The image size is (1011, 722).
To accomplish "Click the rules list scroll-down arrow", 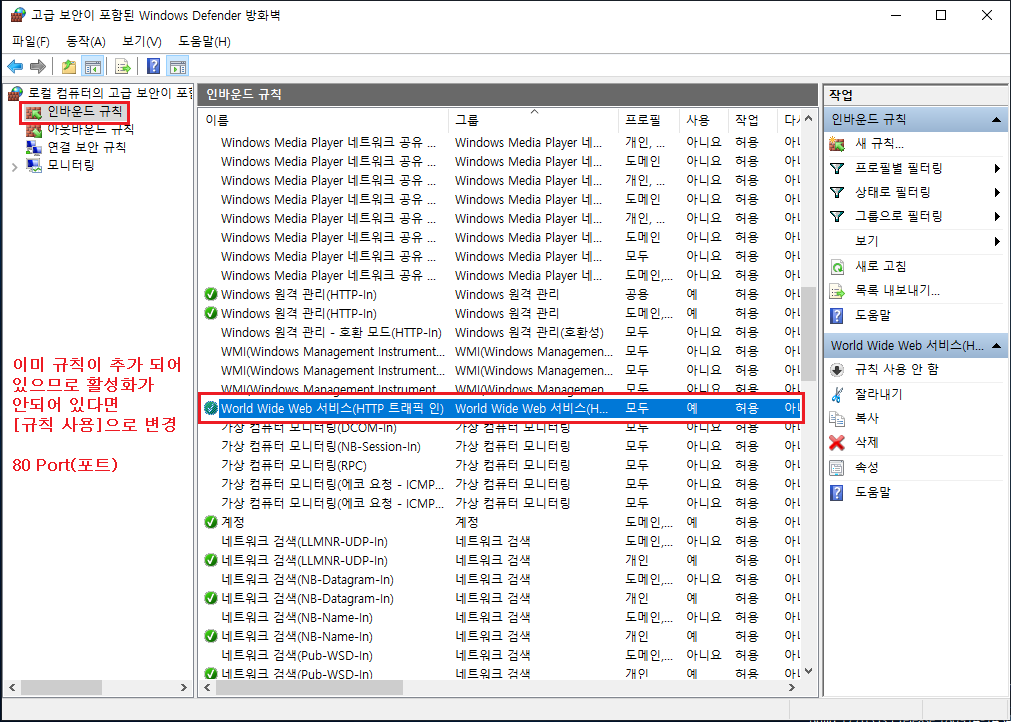I will (x=809, y=672).
